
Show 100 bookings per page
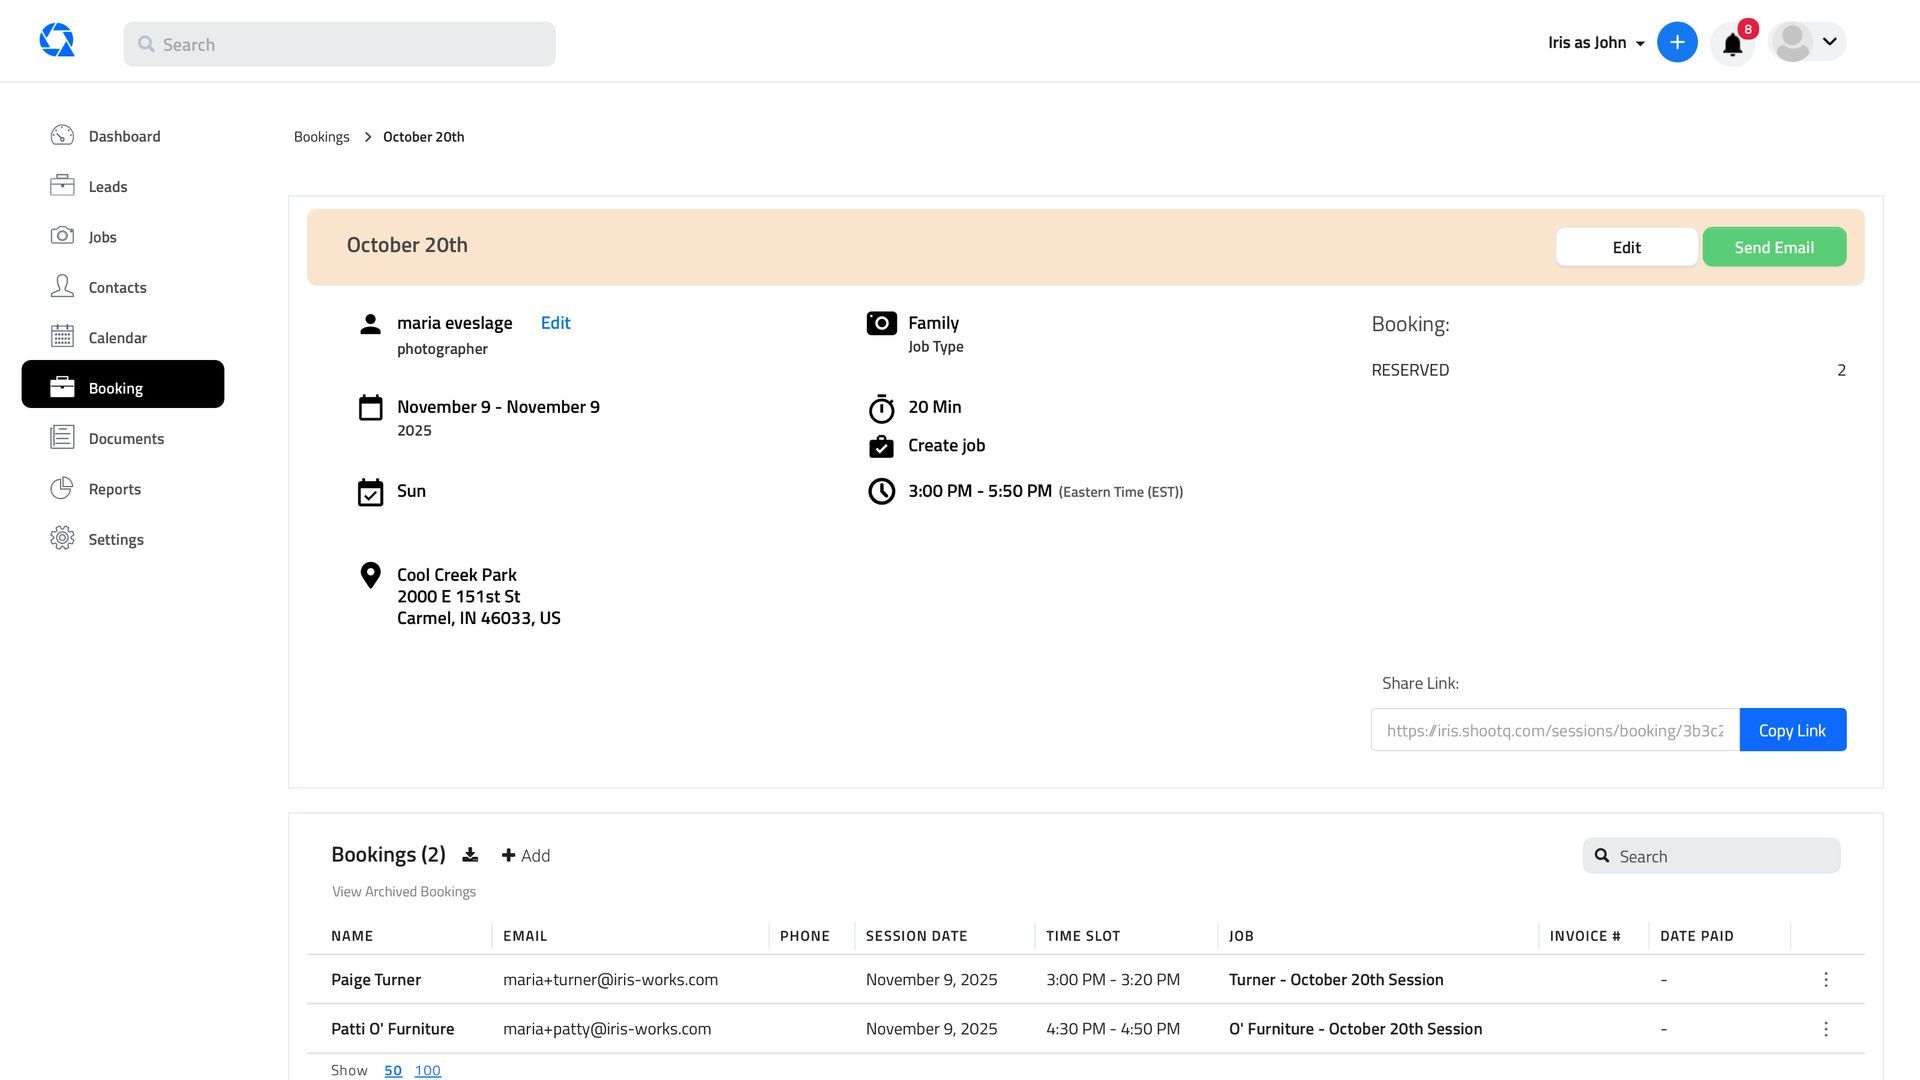427,1071
